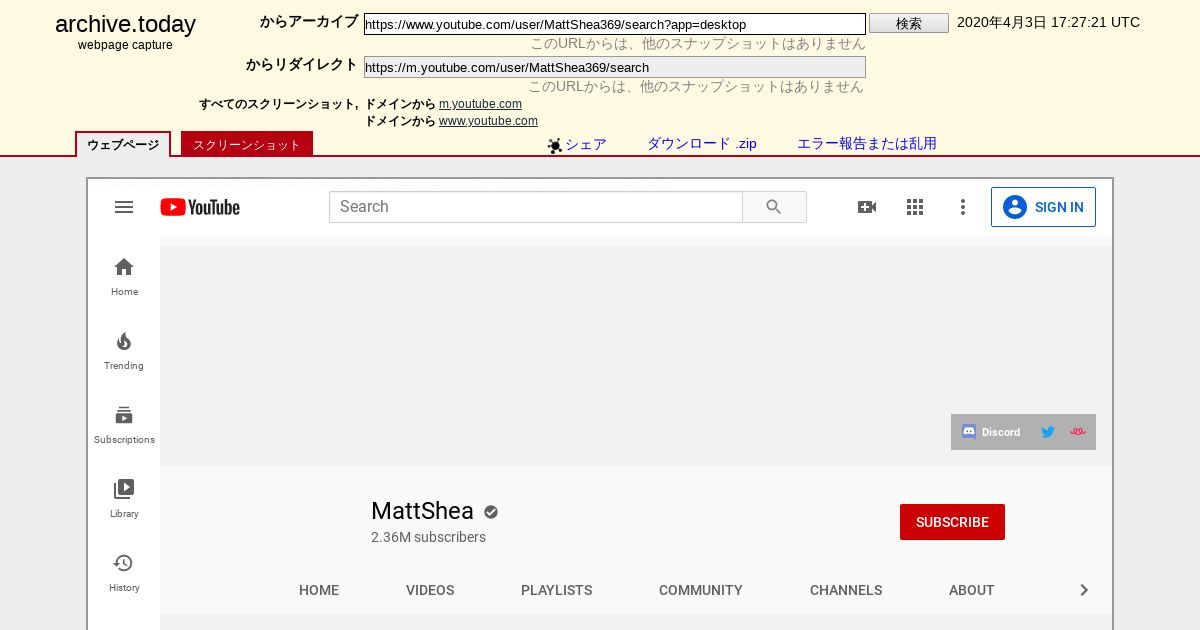Select the スクリーンショット tab
This screenshot has height=630, width=1200.
(x=247, y=144)
